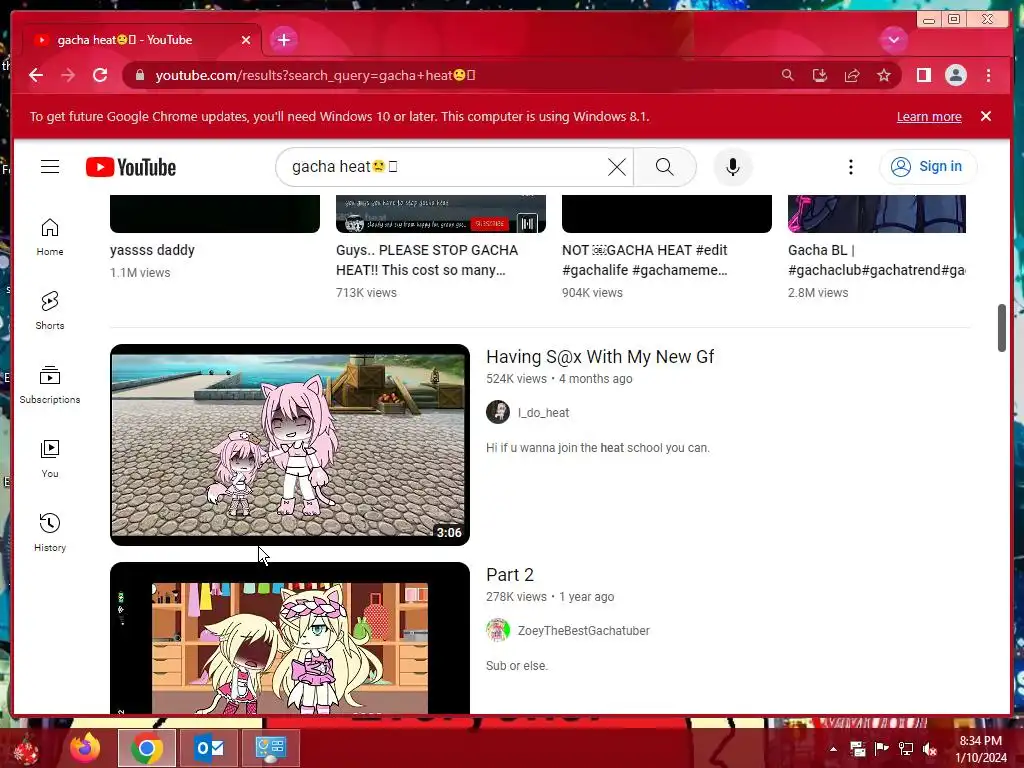
Task: Run the search with the magnifier button
Action: [664, 167]
